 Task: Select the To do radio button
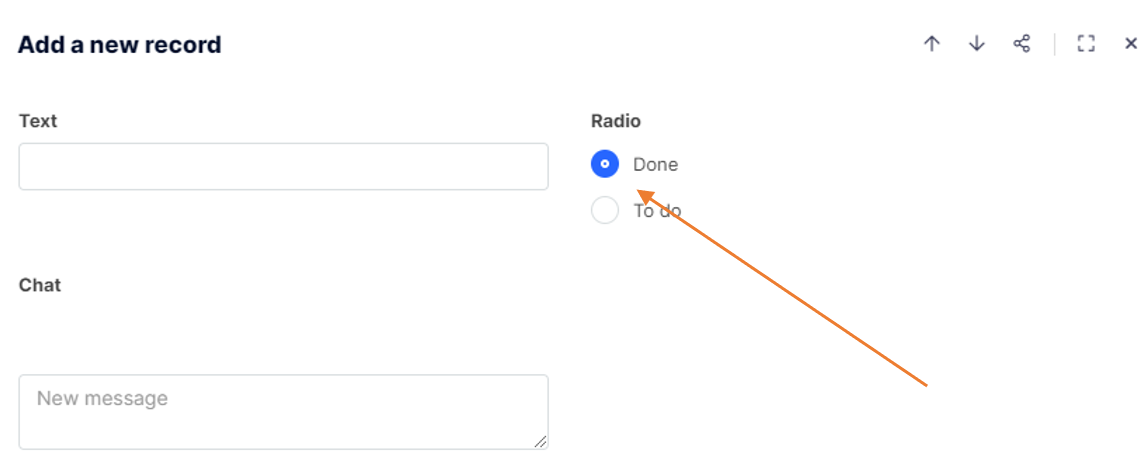click(605, 211)
